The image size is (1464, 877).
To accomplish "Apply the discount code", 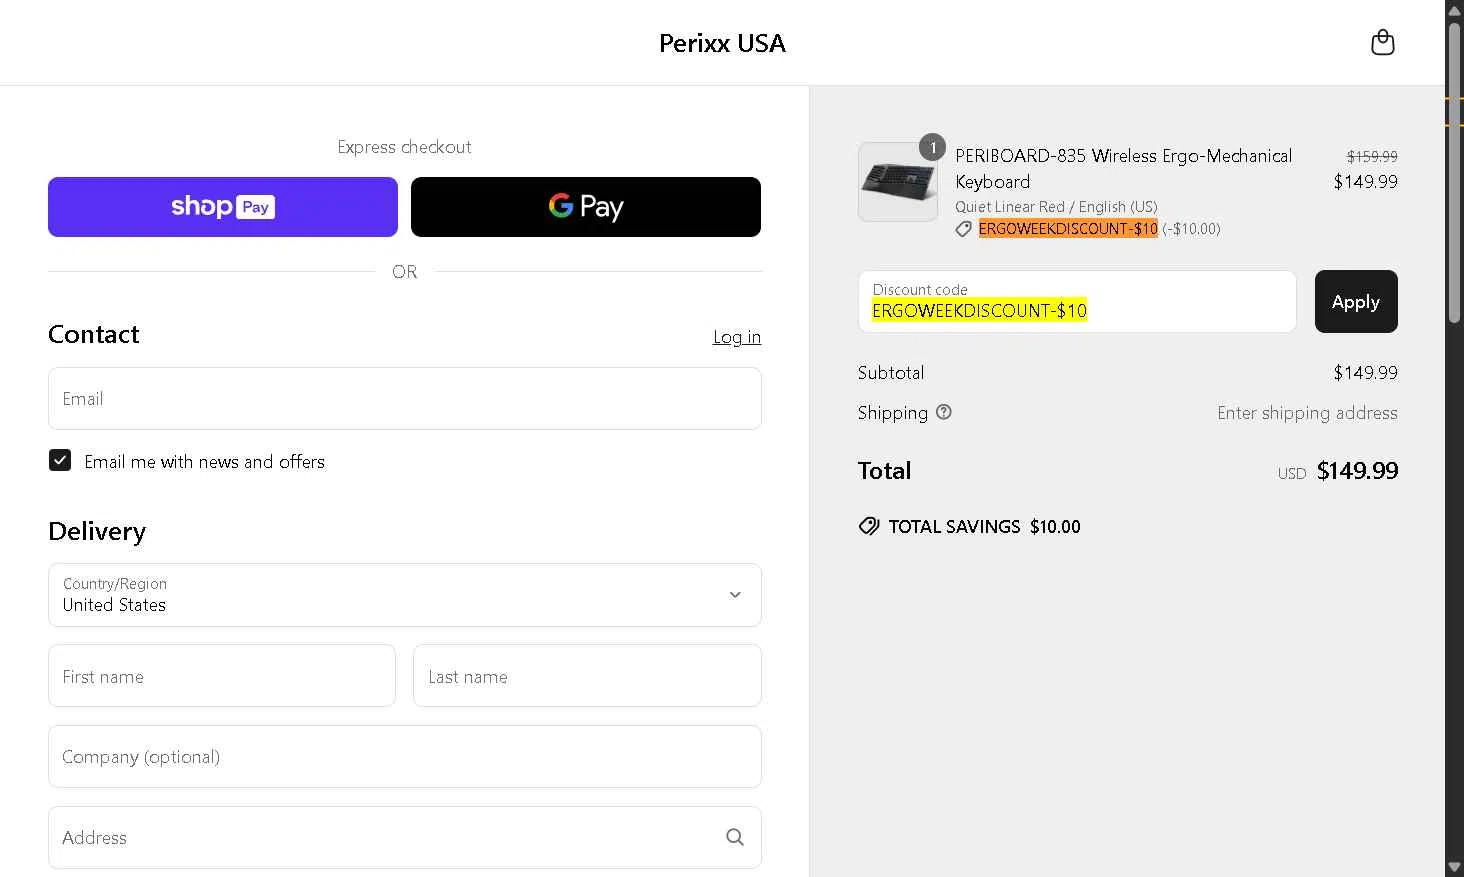I will 1356,302.
